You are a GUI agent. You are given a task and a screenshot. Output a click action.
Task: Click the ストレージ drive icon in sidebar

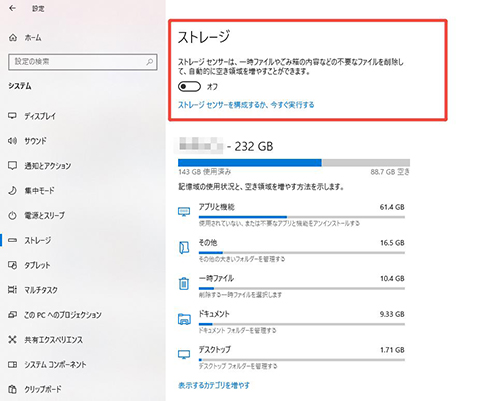(x=12, y=240)
